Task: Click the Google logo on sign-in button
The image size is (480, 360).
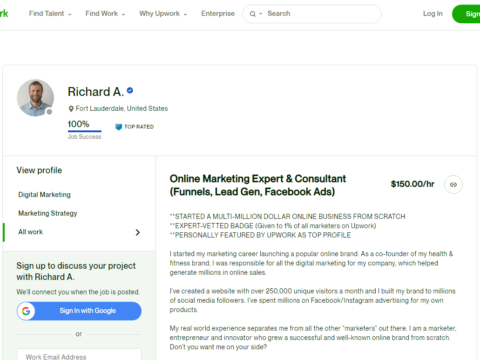Action: [x=26, y=311]
